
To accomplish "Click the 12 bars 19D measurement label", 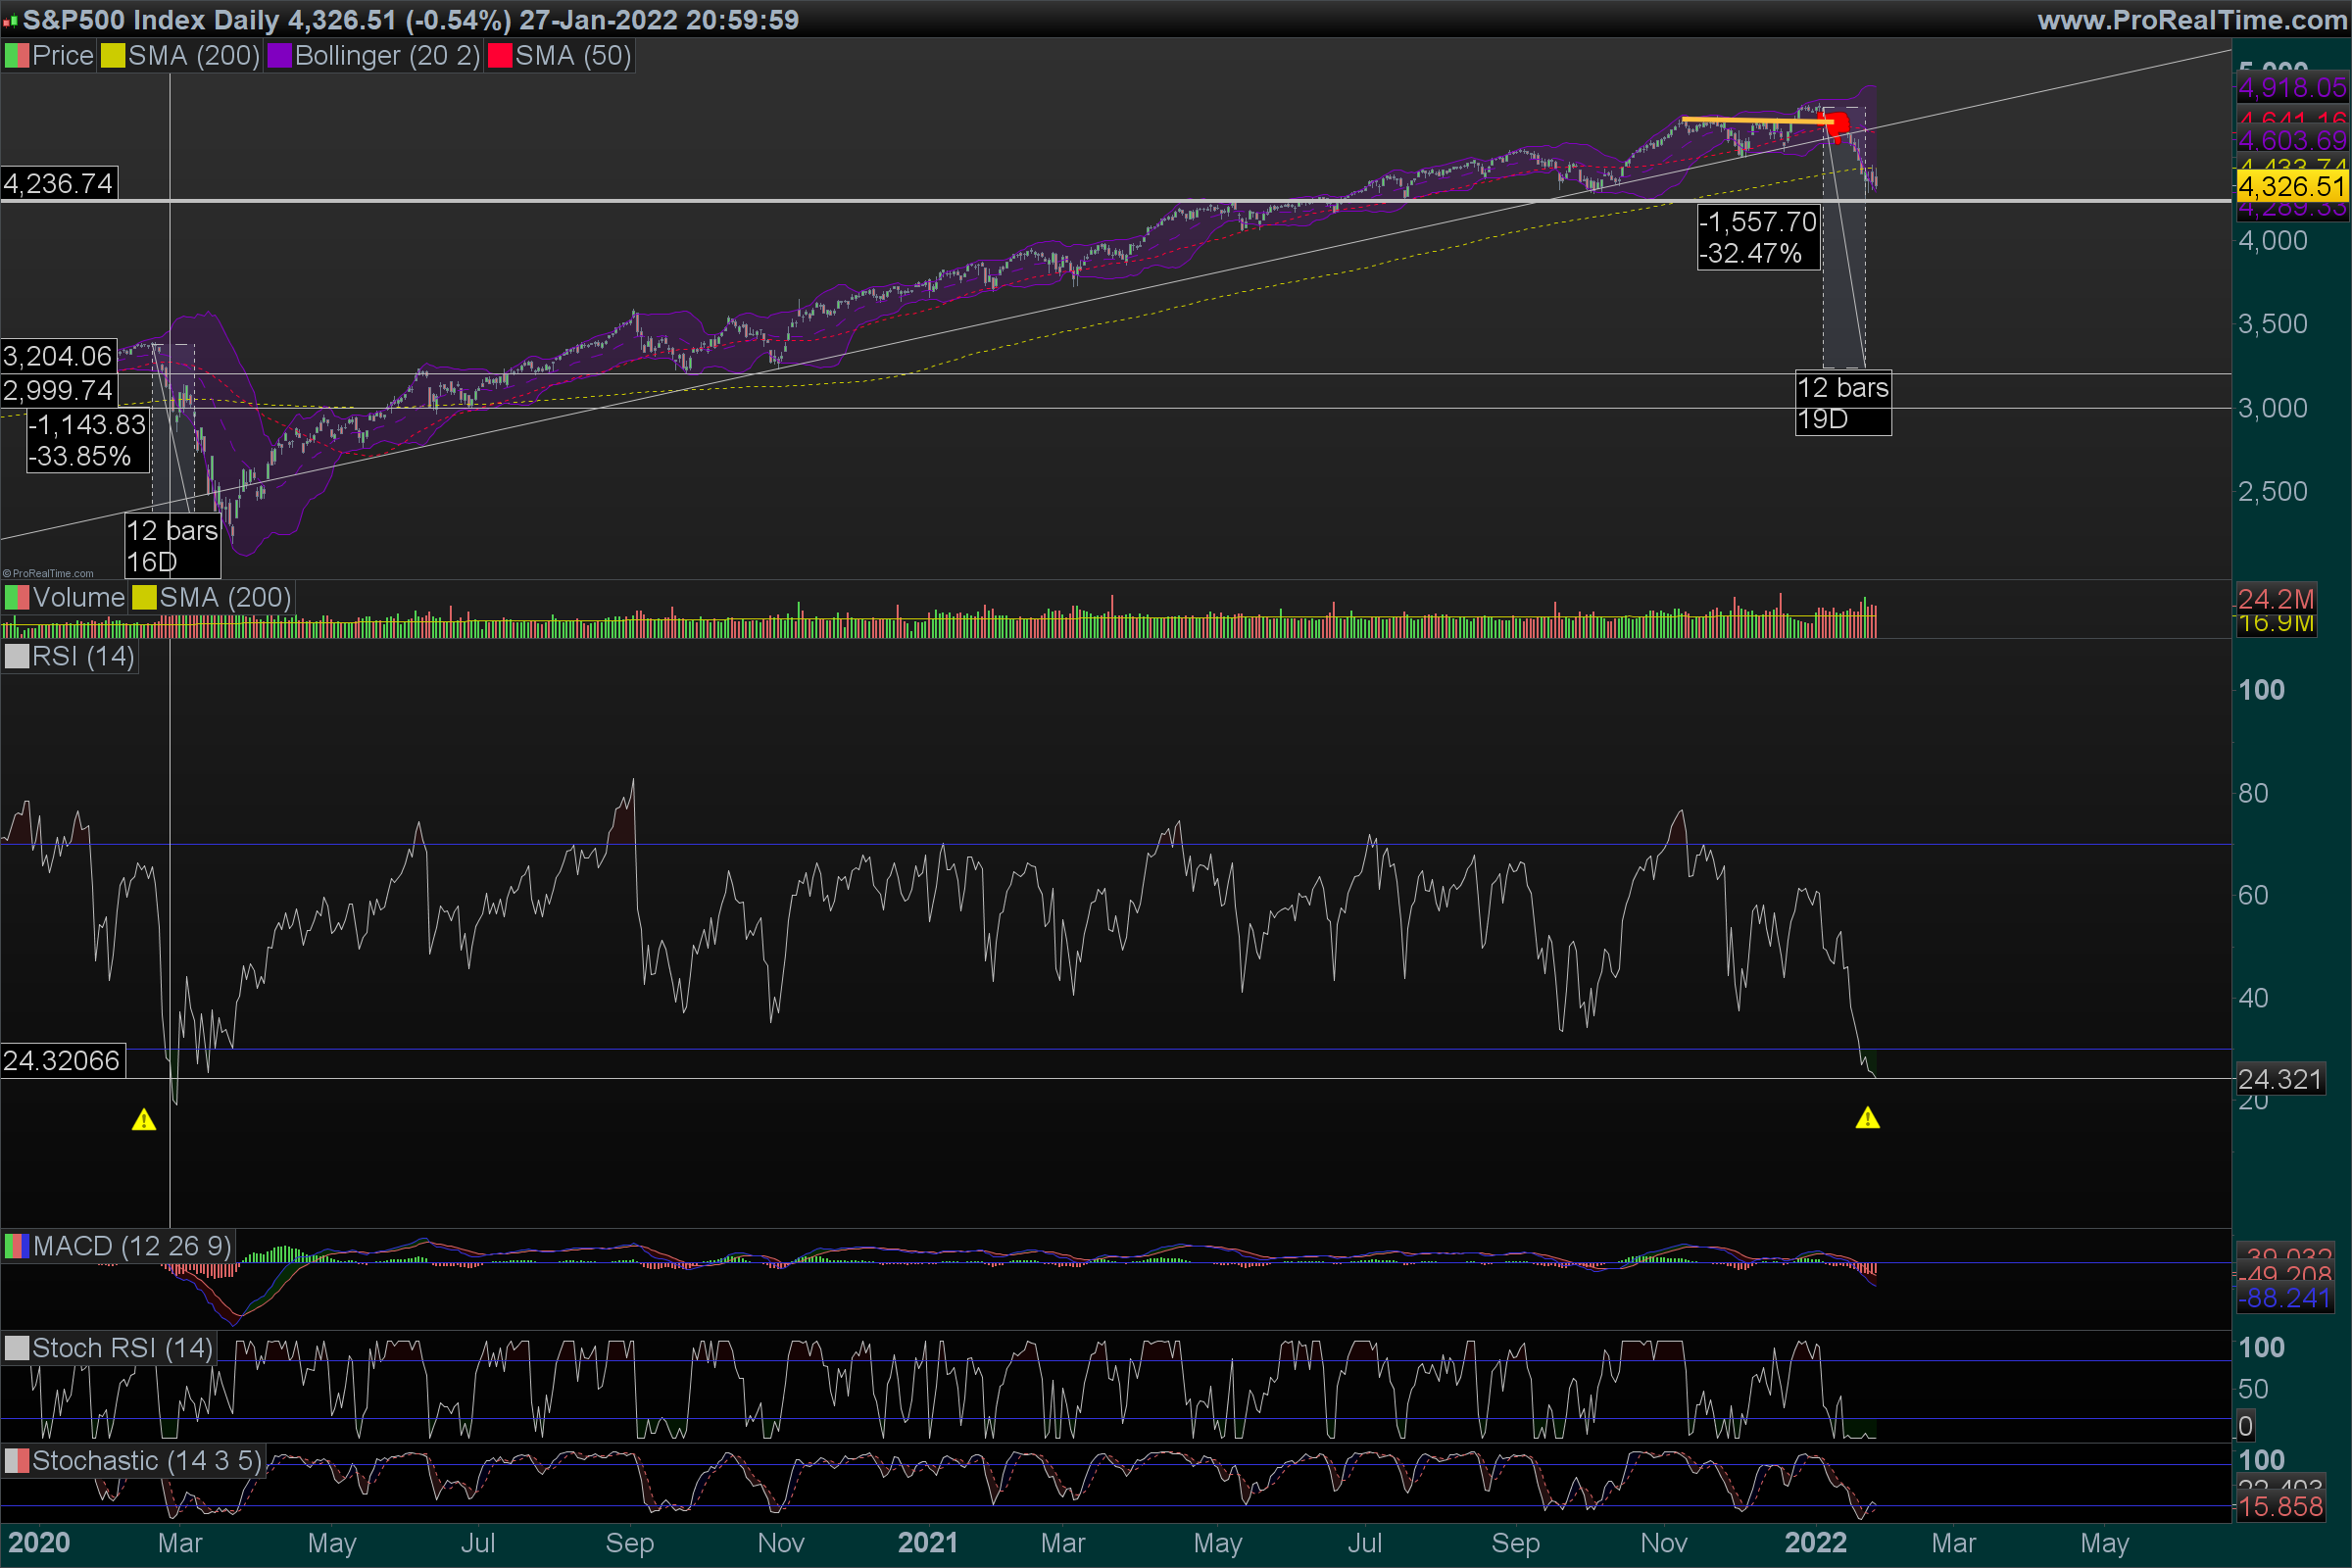I will [x=1842, y=403].
